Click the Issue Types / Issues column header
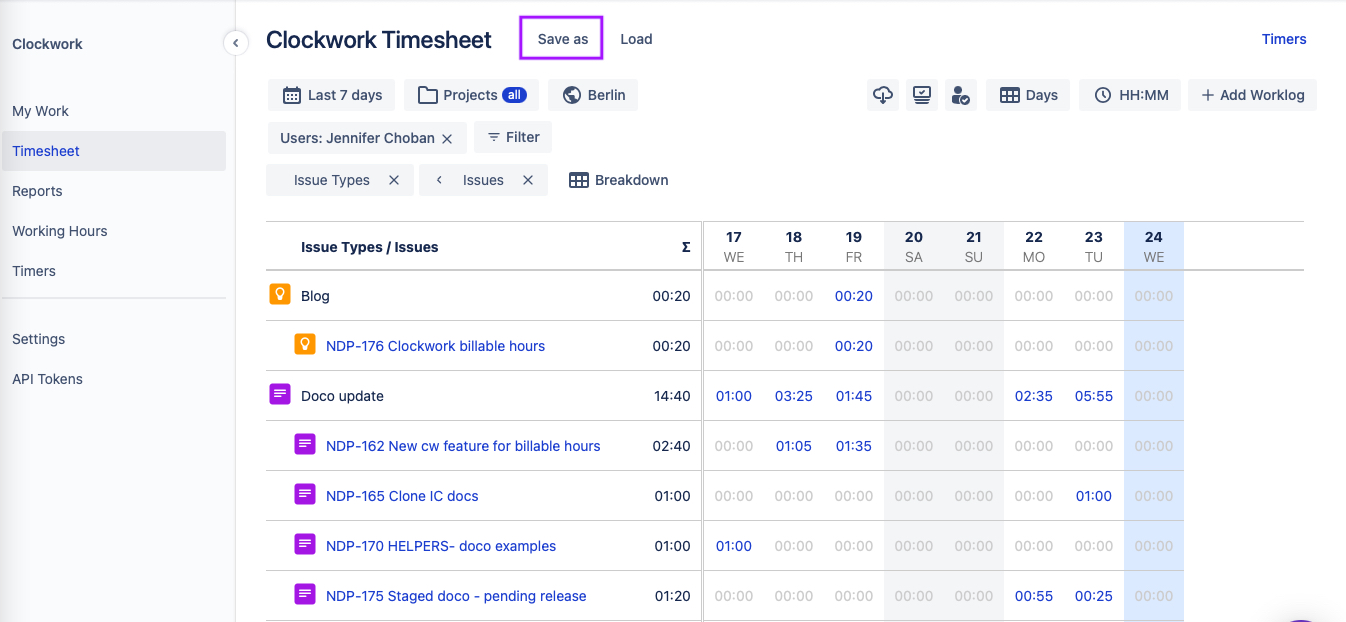 [x=370, y=247]
